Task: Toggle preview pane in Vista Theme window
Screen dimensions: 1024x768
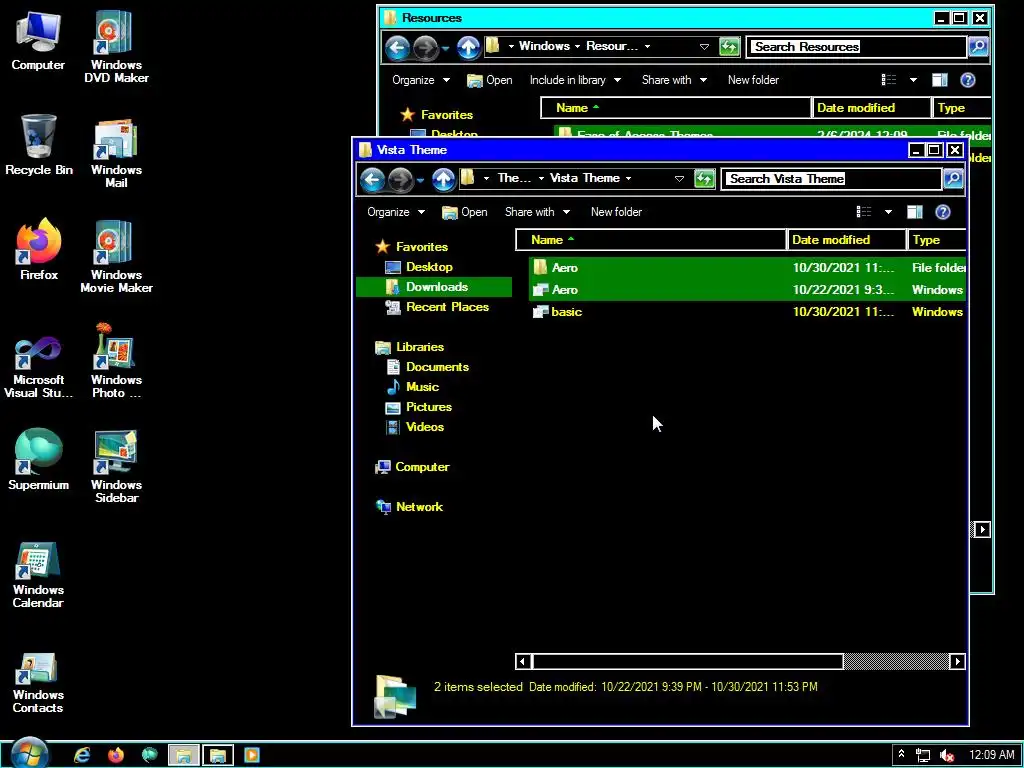Action: click(914, 212)
